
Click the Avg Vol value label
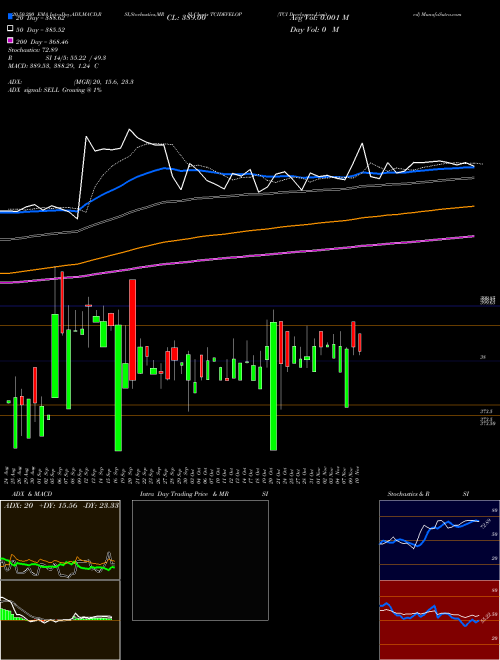(319, 18)
